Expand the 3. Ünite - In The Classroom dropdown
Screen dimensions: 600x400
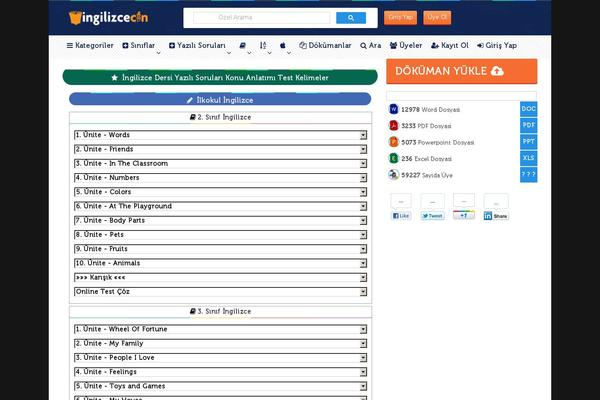coord(220,163)
